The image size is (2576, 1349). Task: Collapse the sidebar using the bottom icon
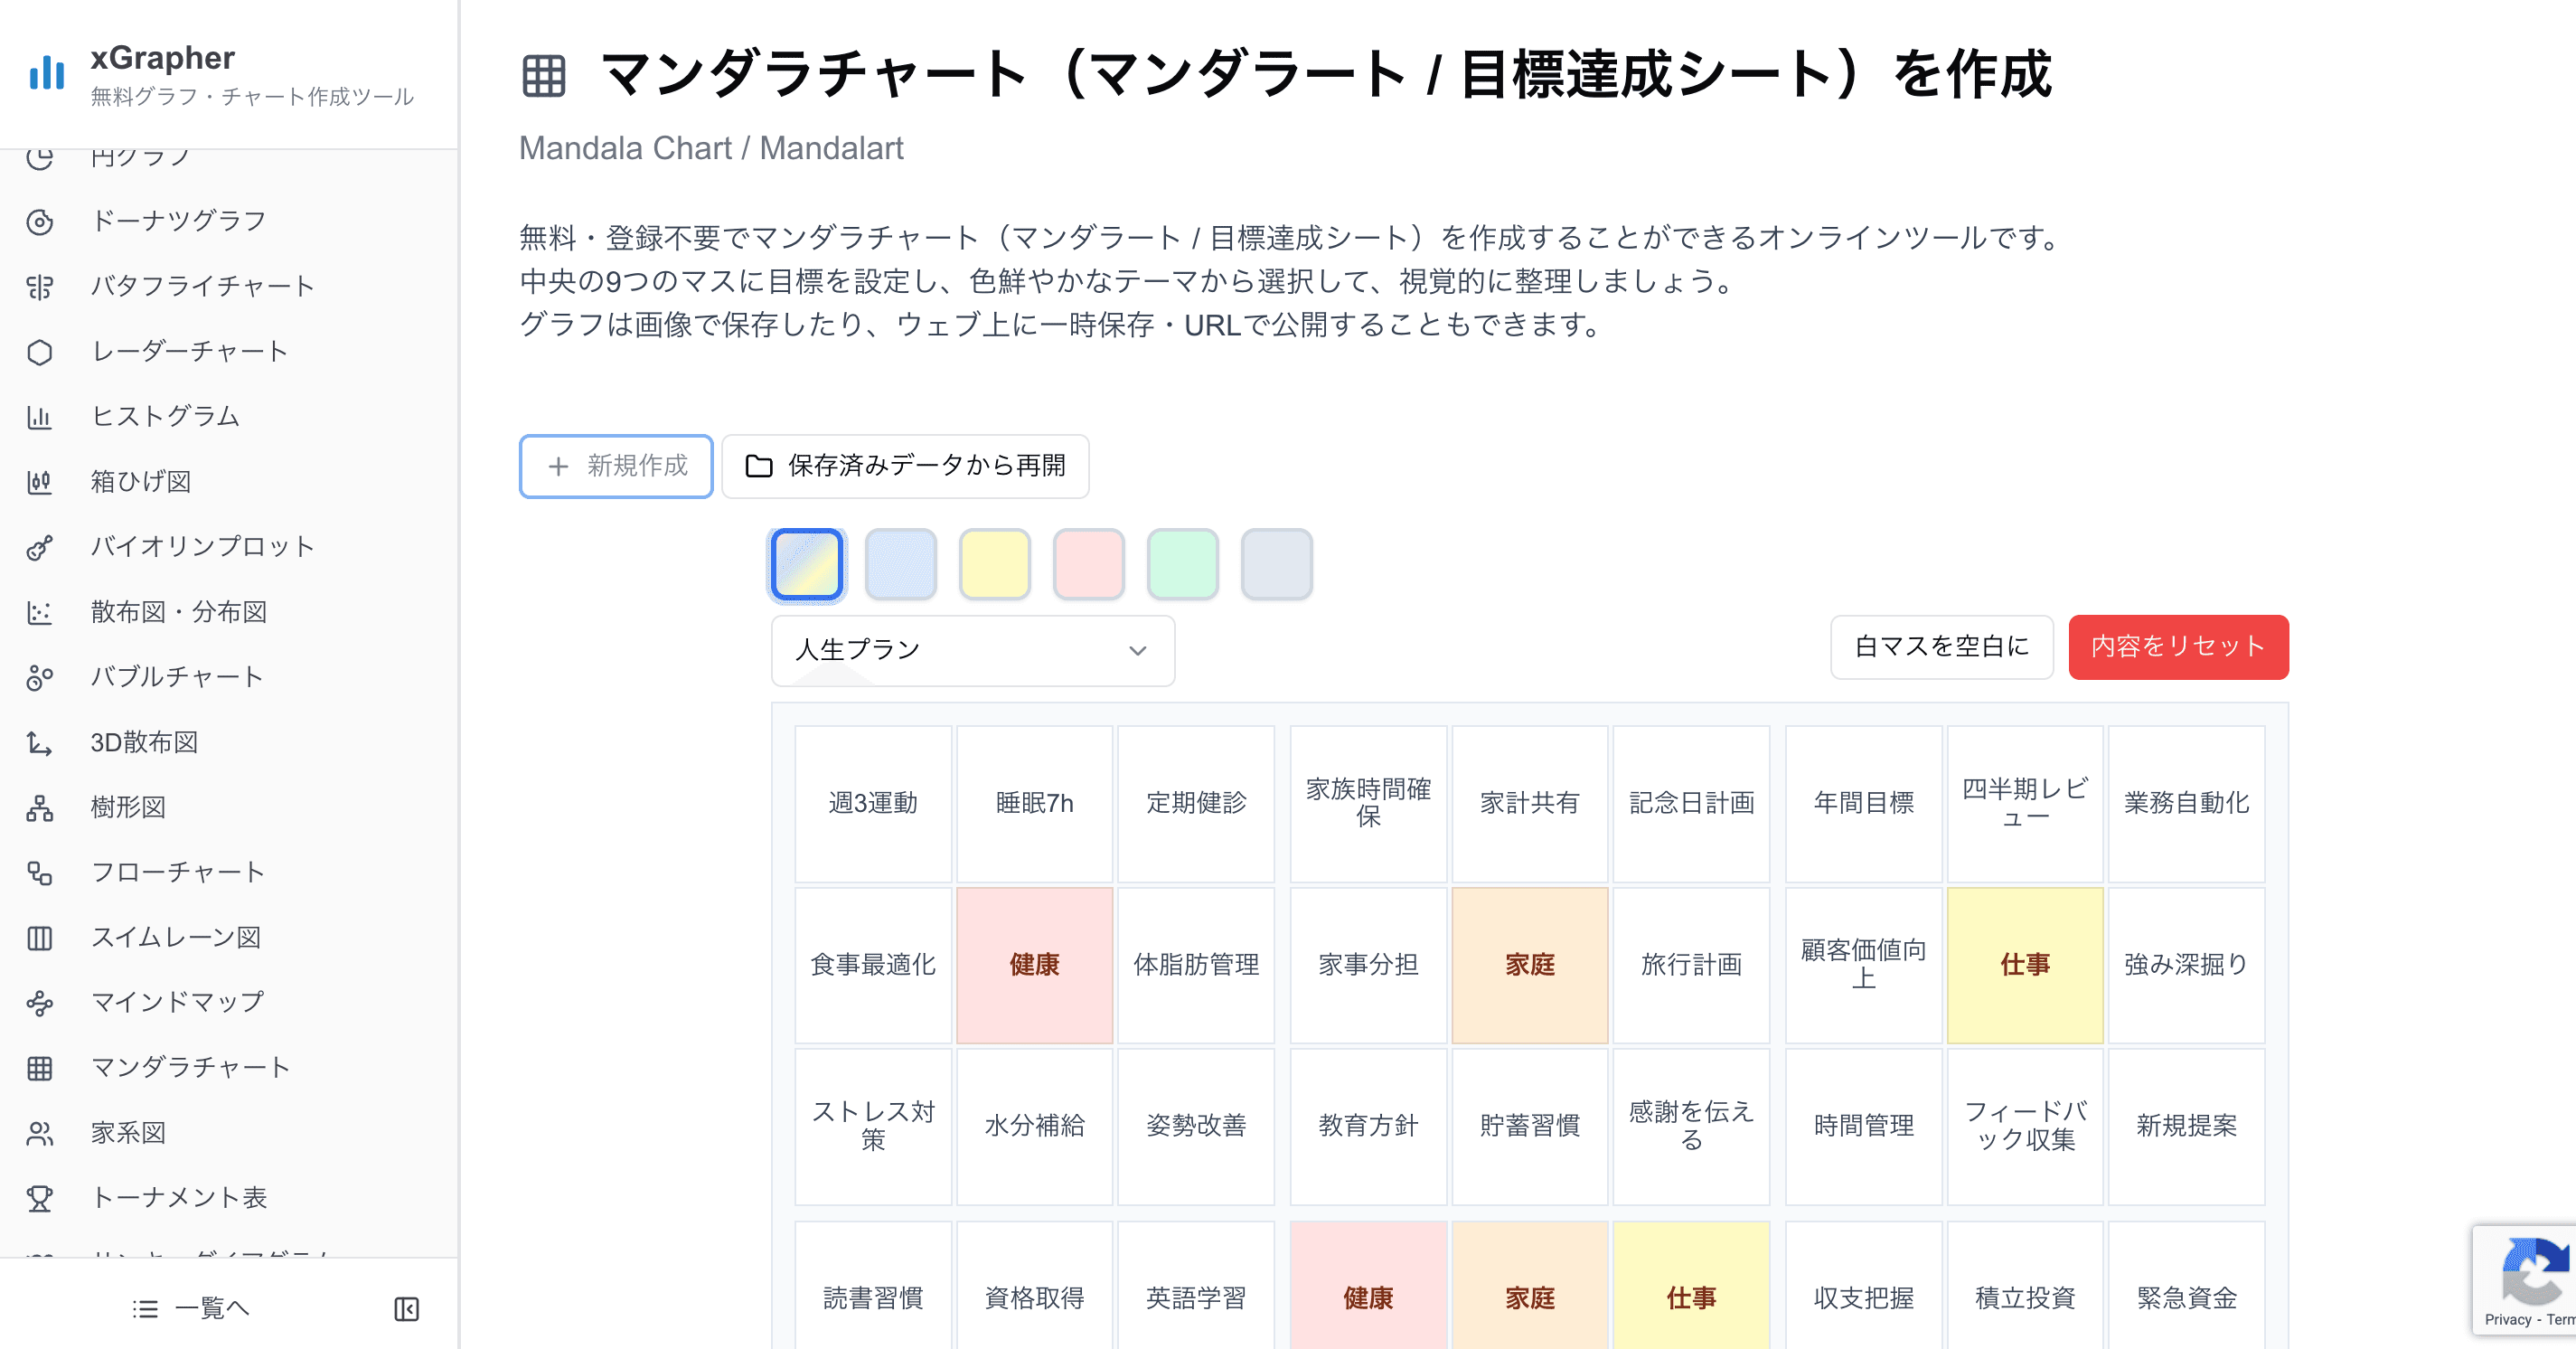(407, 1308)
